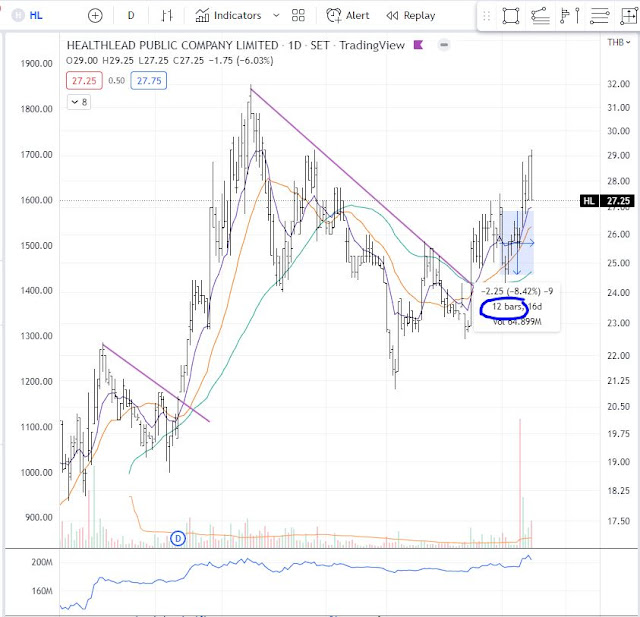Image resolution: width=640 pixels, height=617 pixels.
Task: Change the D timeframe interval
Action: pyautogui.click(x=131, y=16)
